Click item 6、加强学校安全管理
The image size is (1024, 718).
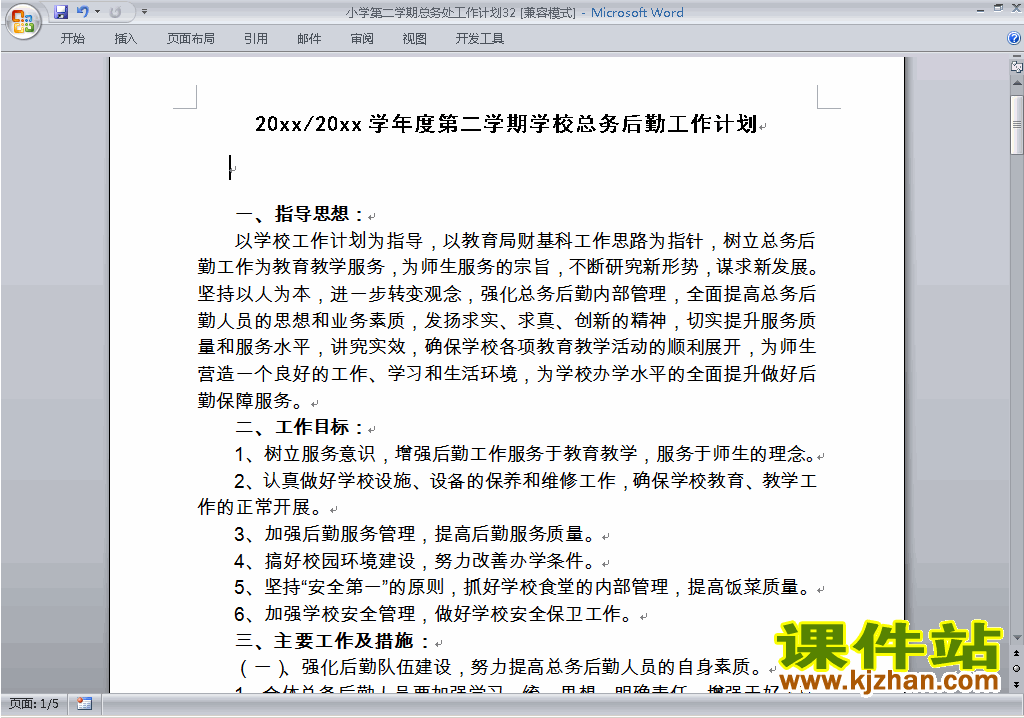(x=434, y=614)
